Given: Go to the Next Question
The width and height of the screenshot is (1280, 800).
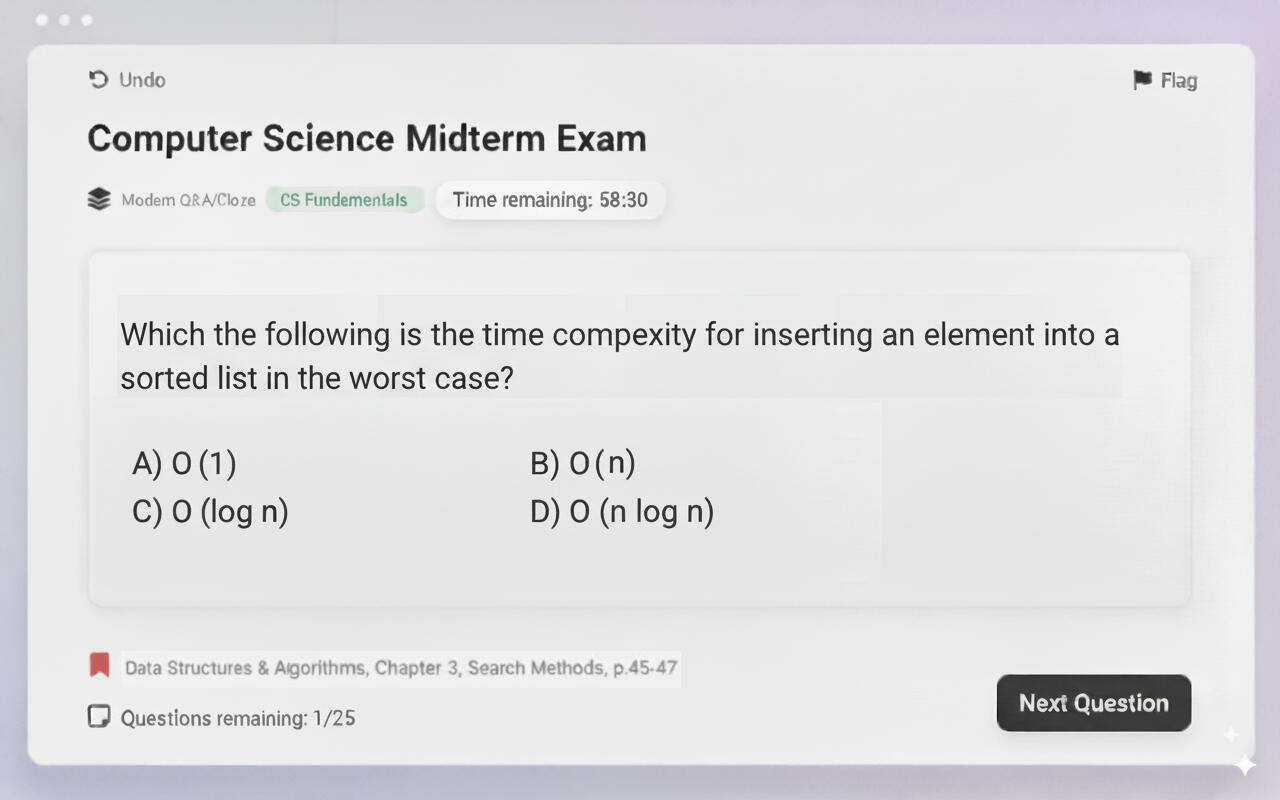Looking at the screenshot, I should coord(1093,703).
